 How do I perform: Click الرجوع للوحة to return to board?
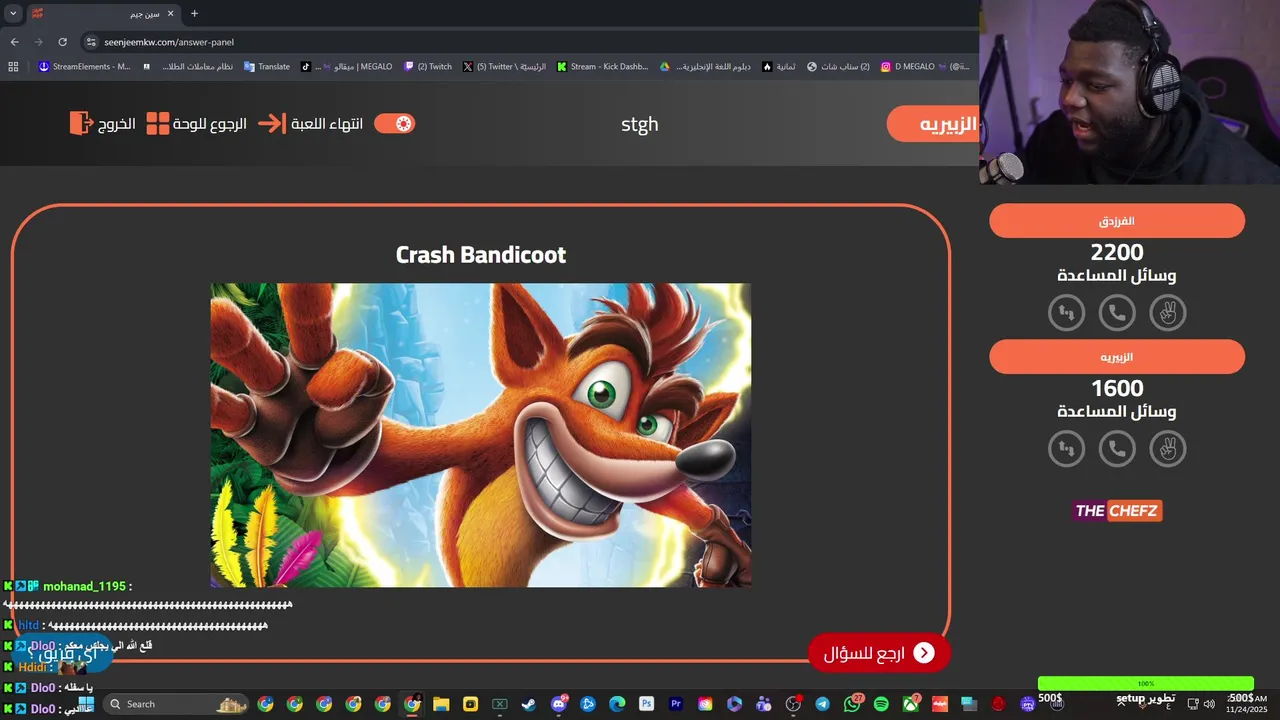pyautogui.click(x=197, y=124)
